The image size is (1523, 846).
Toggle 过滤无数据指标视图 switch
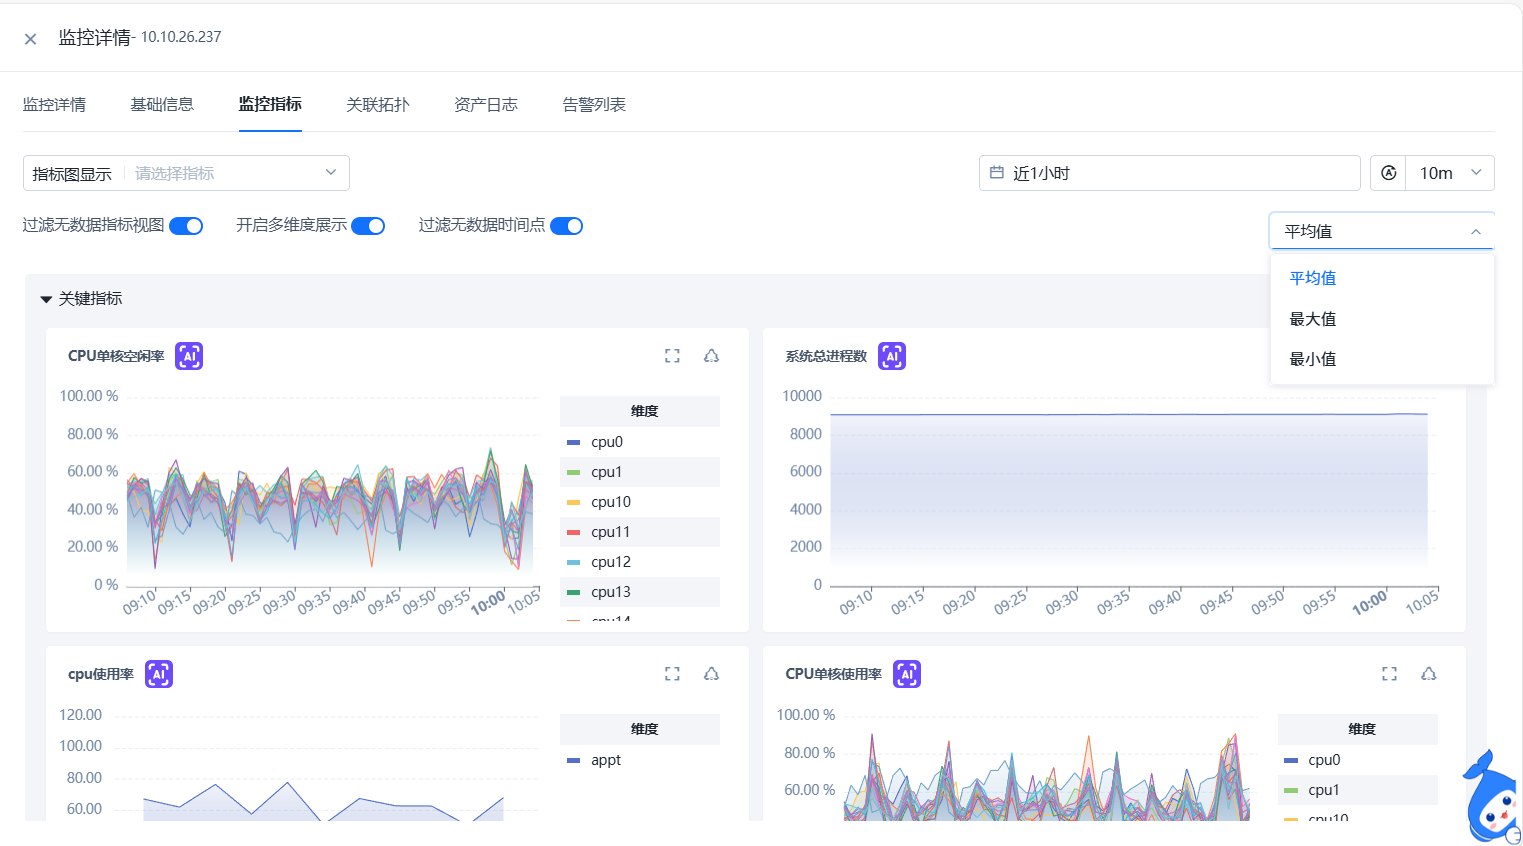pos(186,226)
